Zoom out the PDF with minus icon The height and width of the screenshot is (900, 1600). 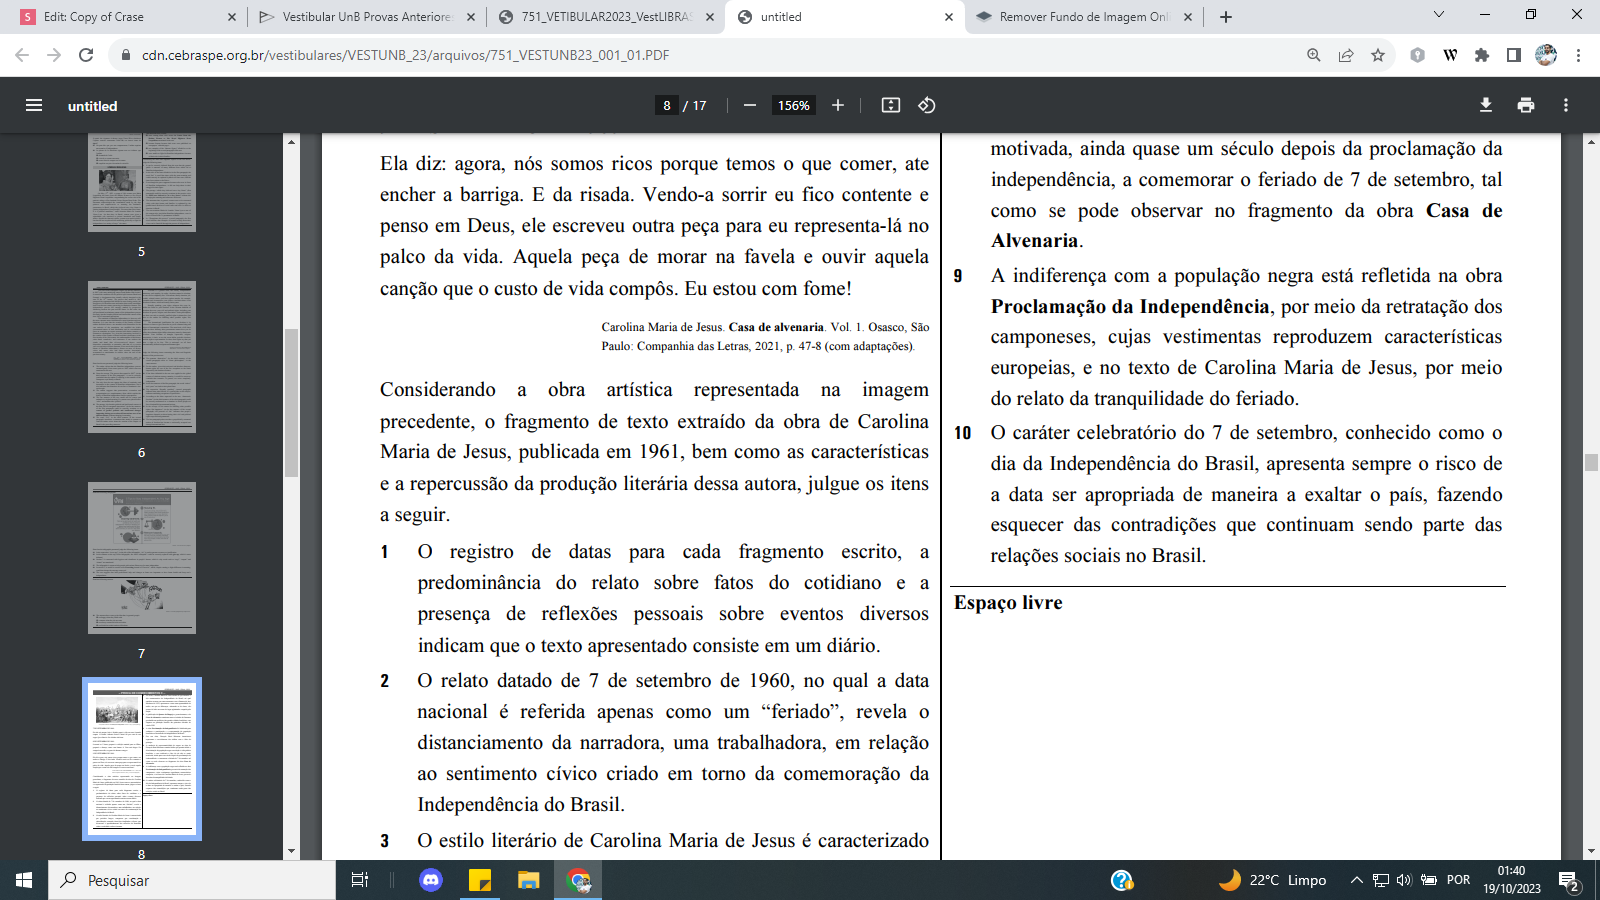point(750,105)
